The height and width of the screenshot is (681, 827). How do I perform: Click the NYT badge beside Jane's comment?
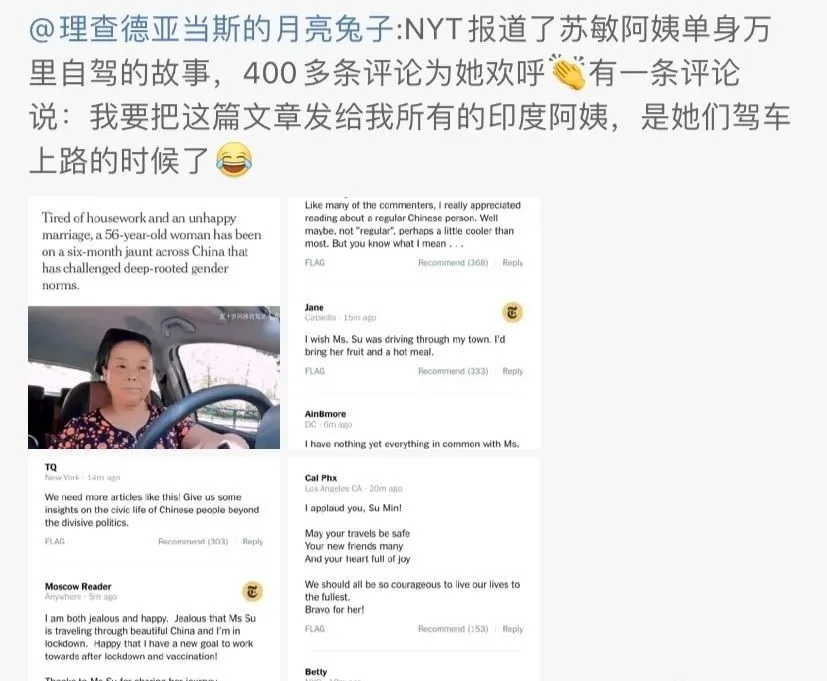tap(512, 313)
